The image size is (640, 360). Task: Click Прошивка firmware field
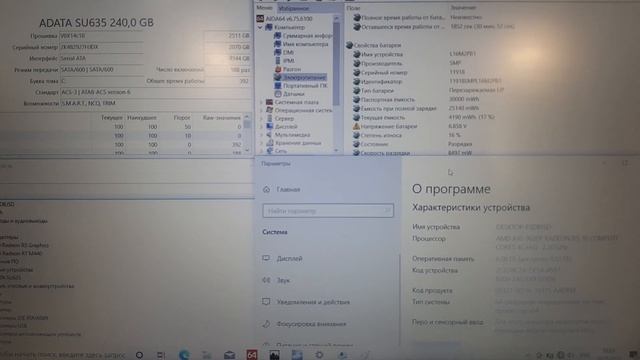(101, 36)
